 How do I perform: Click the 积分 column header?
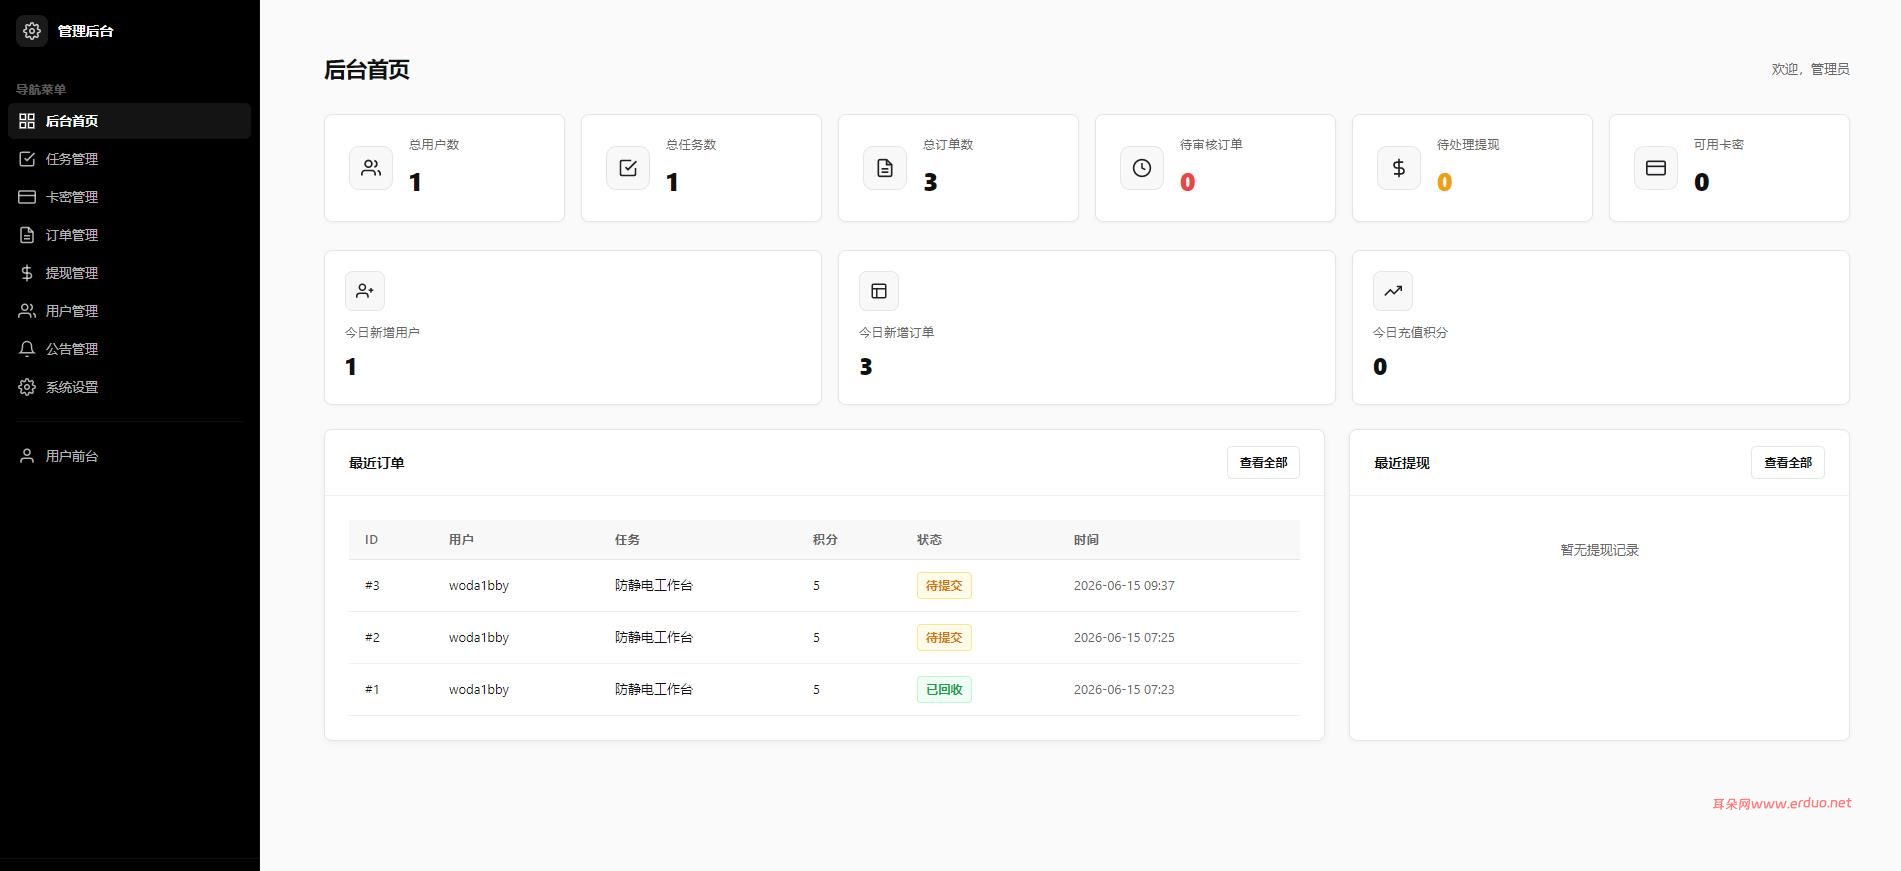click(x=825, y=540)
